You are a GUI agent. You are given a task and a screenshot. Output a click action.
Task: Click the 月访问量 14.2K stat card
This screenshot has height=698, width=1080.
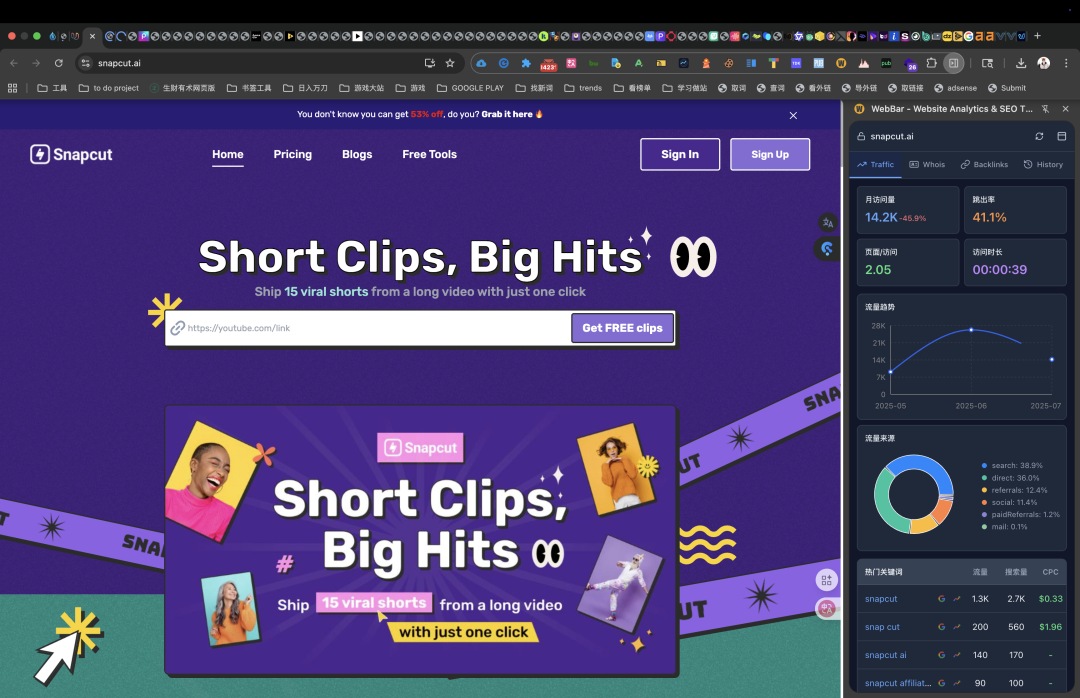(x=908, y=209)
